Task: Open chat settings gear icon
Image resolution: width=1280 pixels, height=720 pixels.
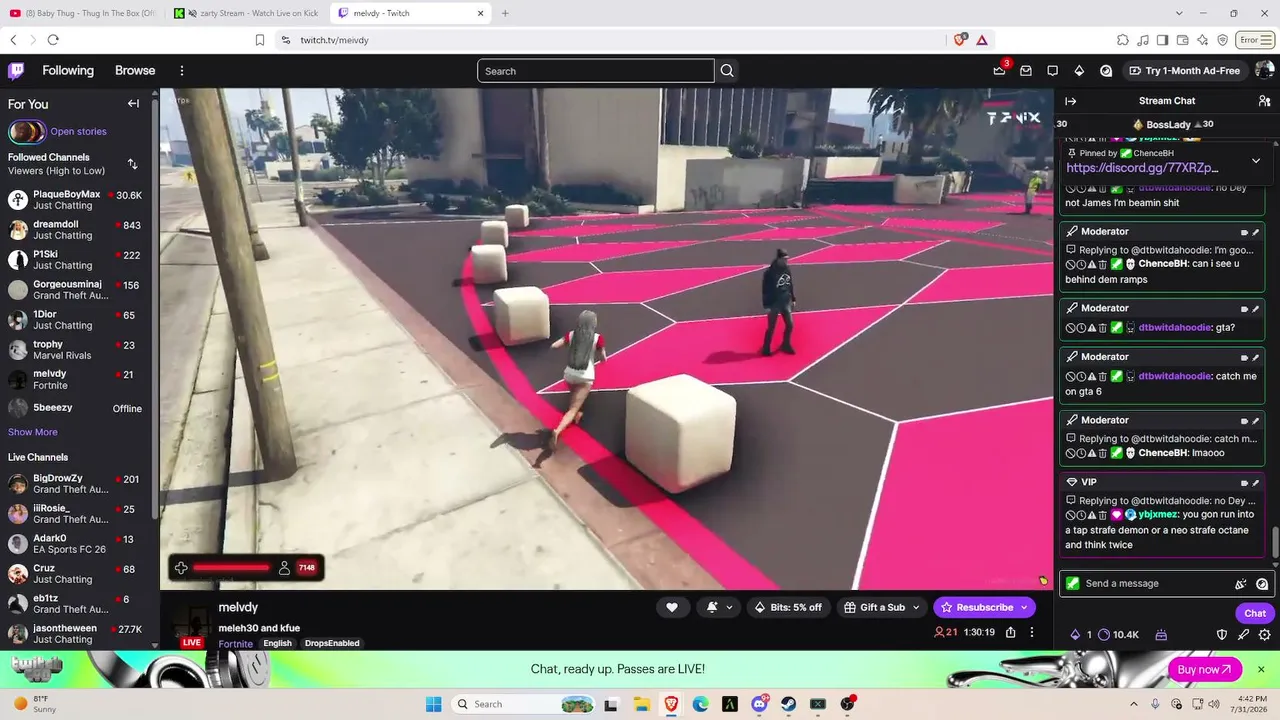Action: pos(1264,635)
